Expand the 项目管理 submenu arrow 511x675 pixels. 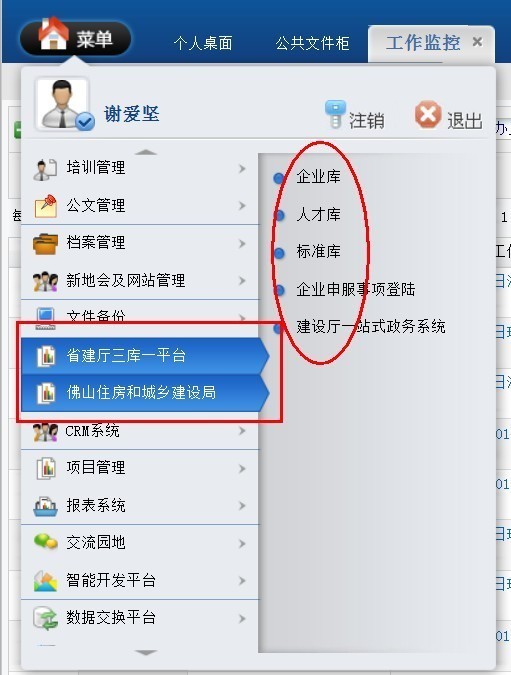(242, 468)
